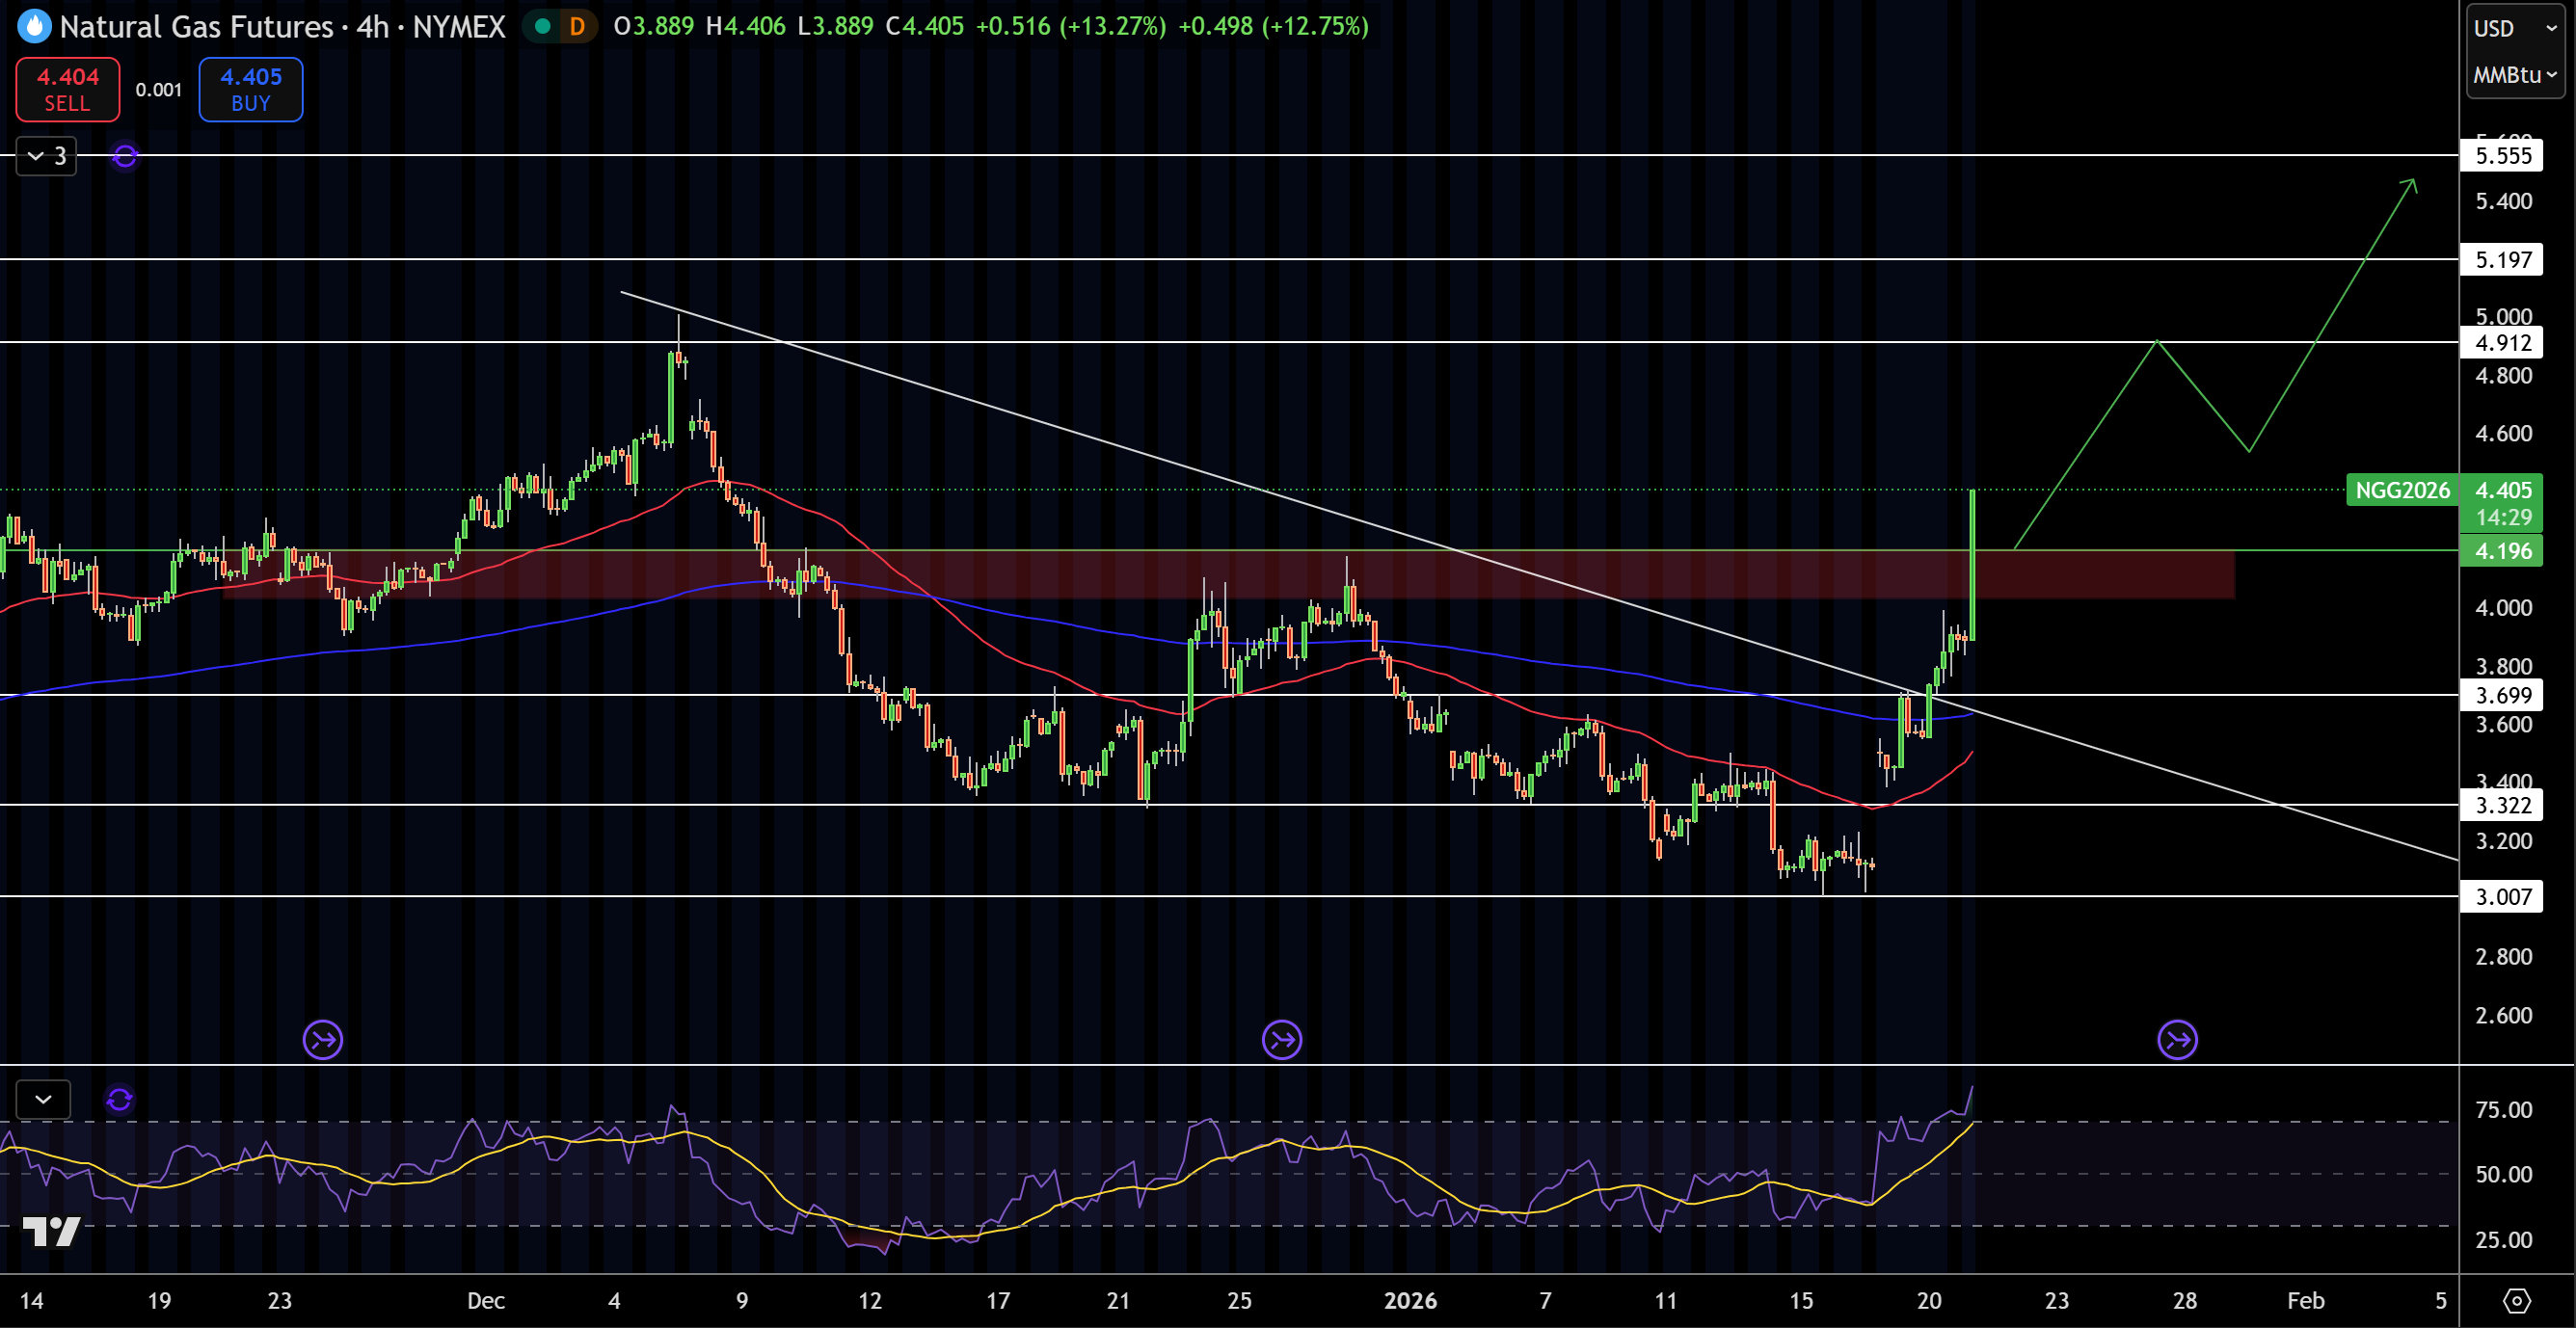The image size is (2576, 1328).
Task: Click the 4.404 SELL button
Action: click(68, 89)
